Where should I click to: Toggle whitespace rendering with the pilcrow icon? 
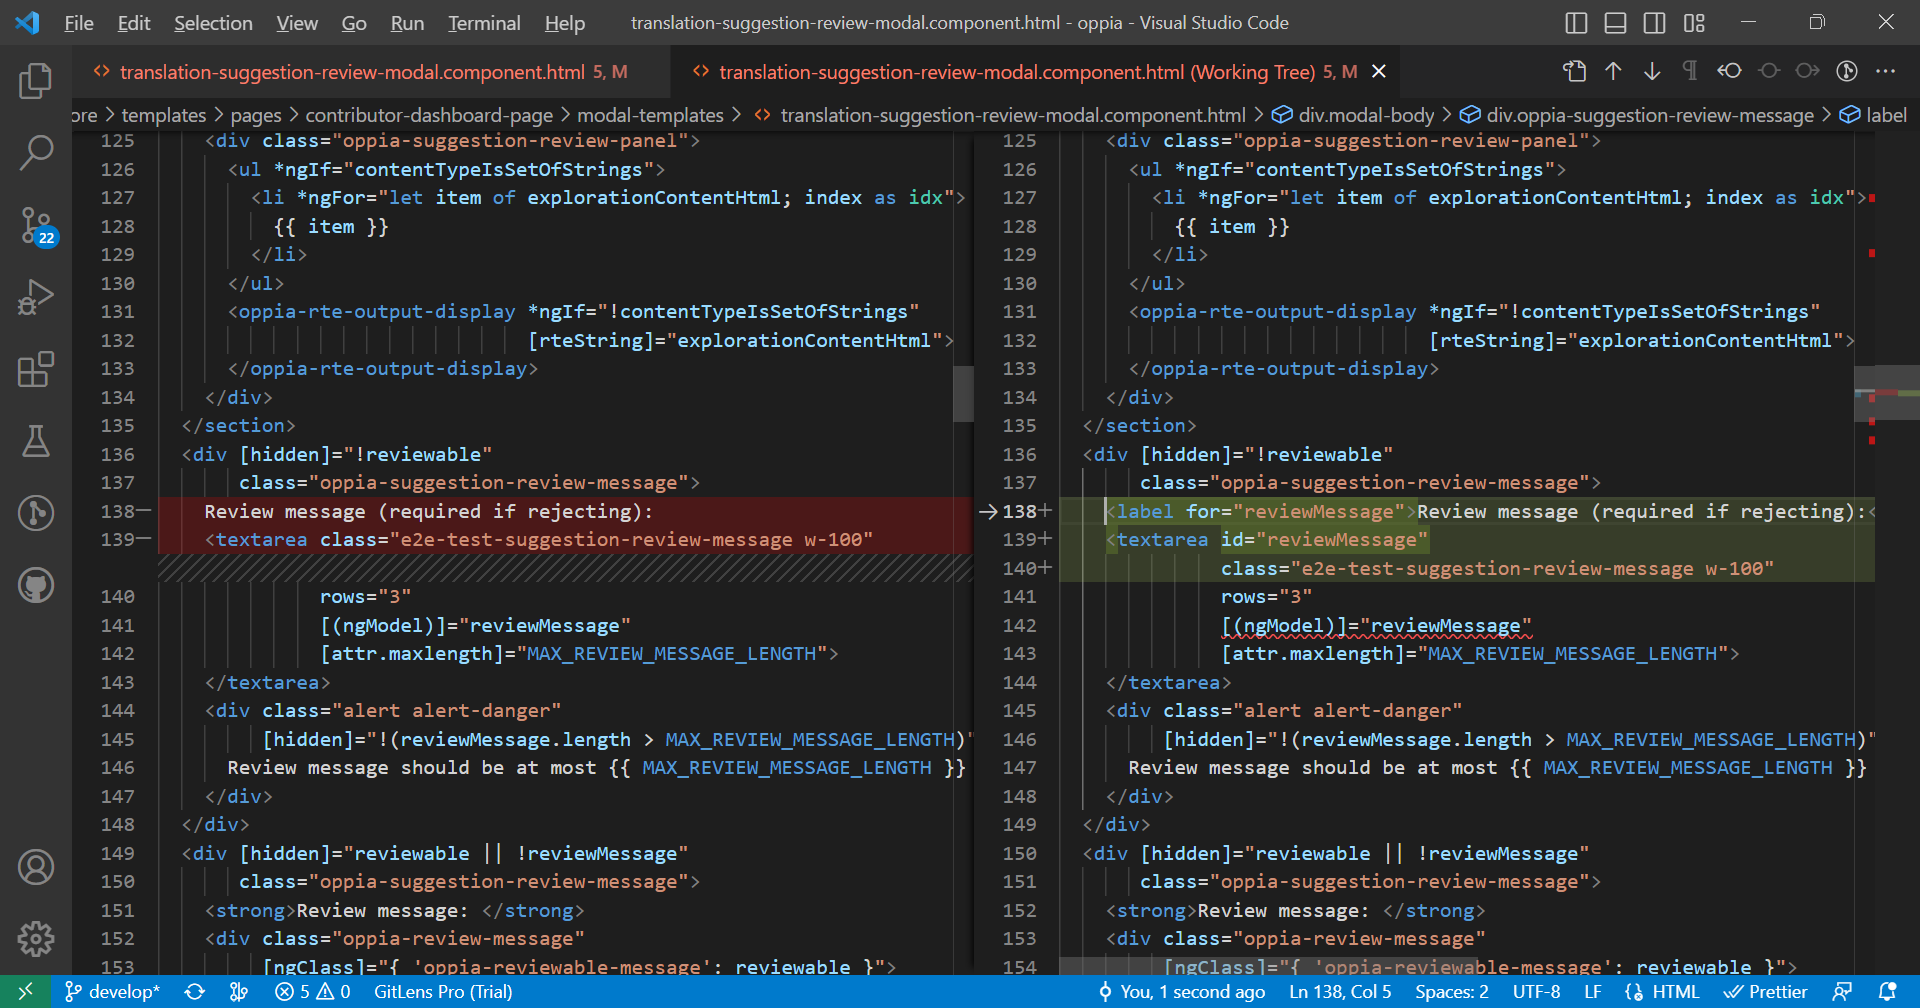1690,71
